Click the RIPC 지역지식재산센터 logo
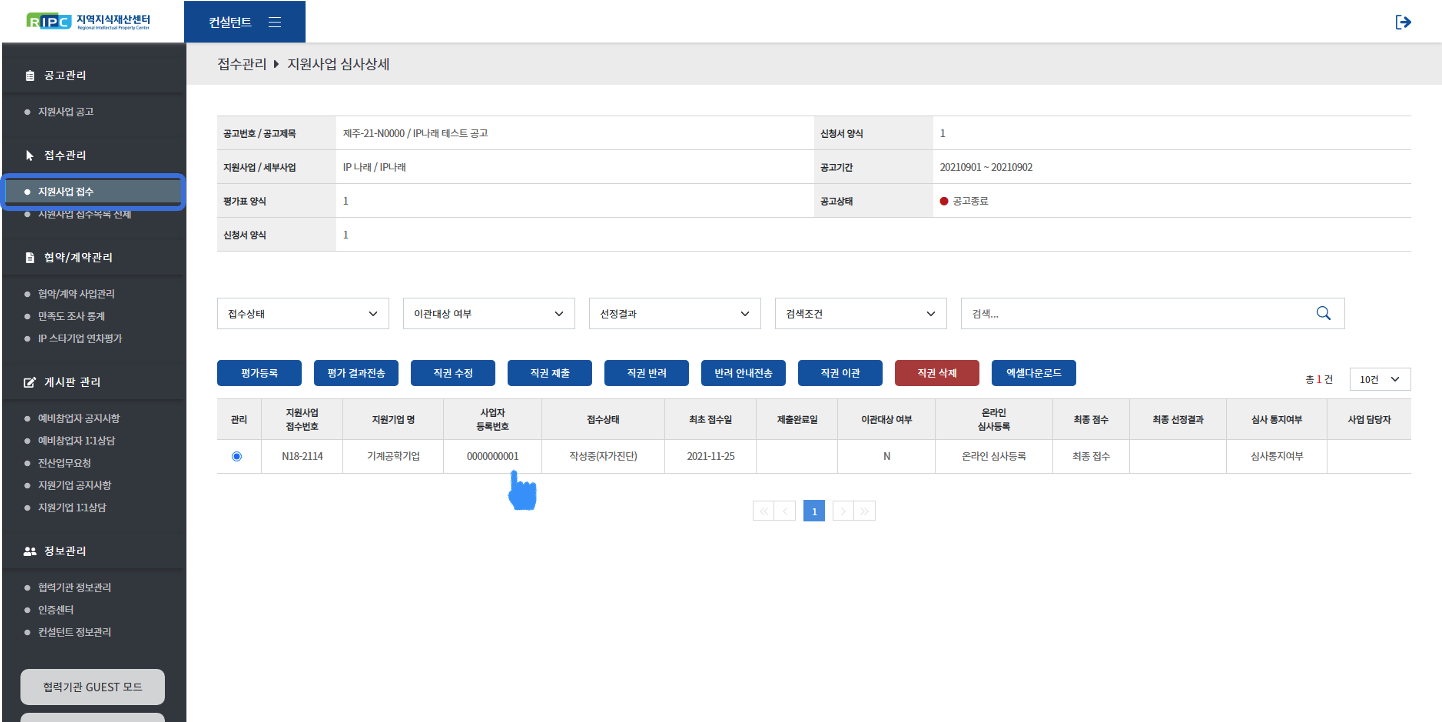The height and width of the screenshot is (722, 1442). coord(91,21)
